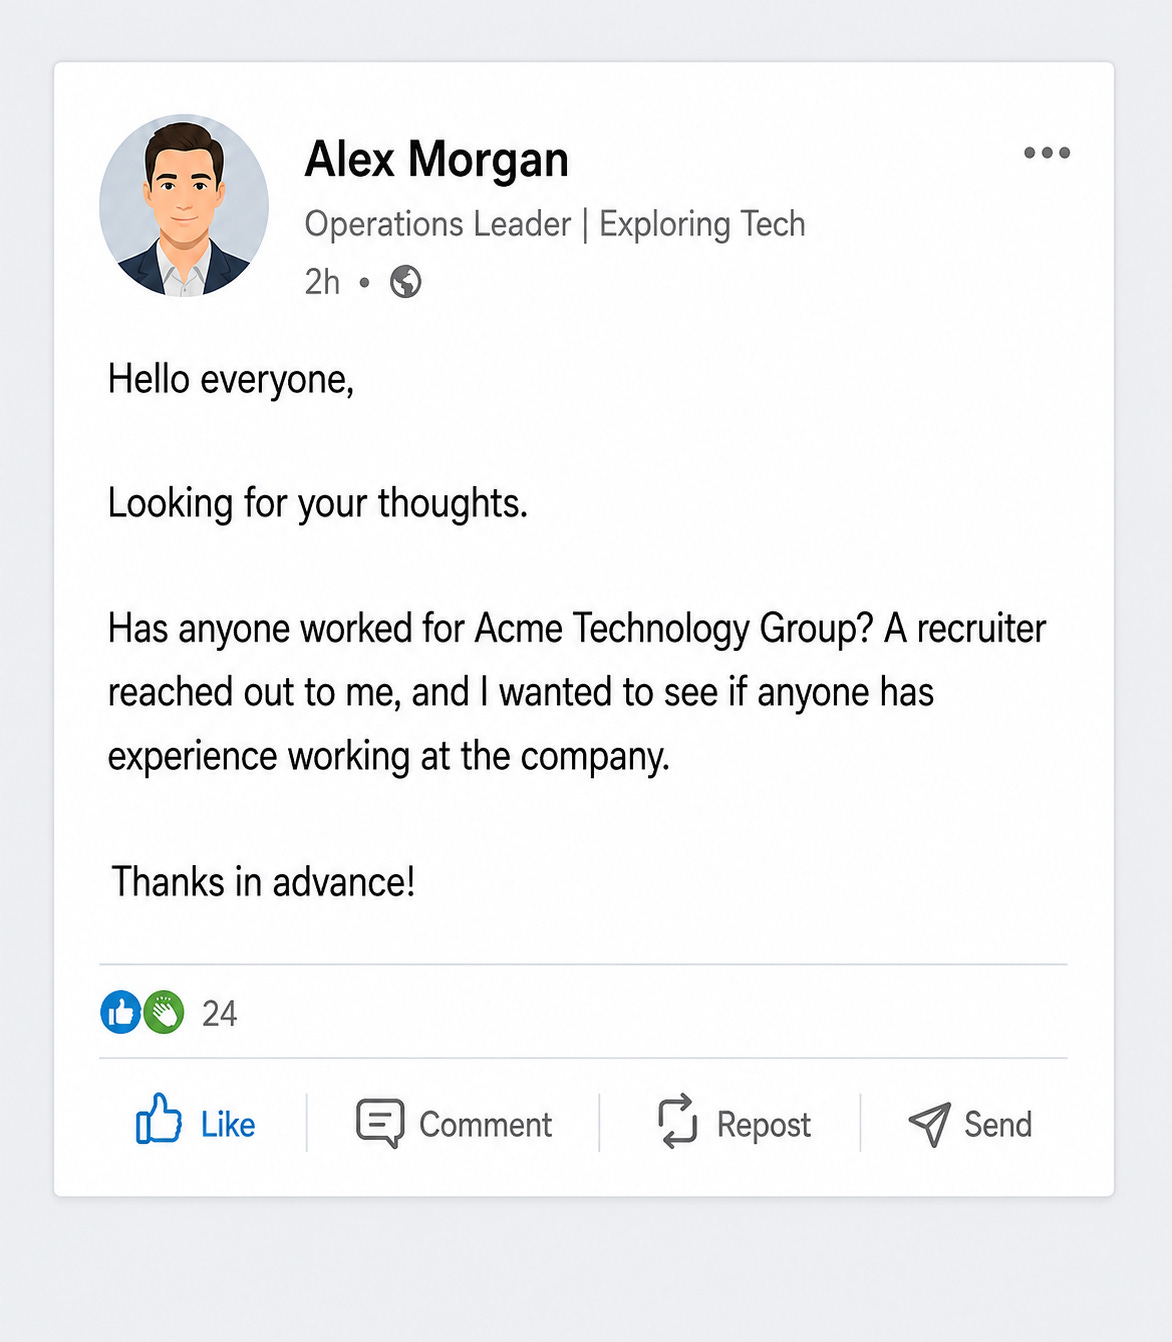Click Alex Morgan's profile picture
Viewport: 1172px width, 1342px height.
(x=184, y=206)
